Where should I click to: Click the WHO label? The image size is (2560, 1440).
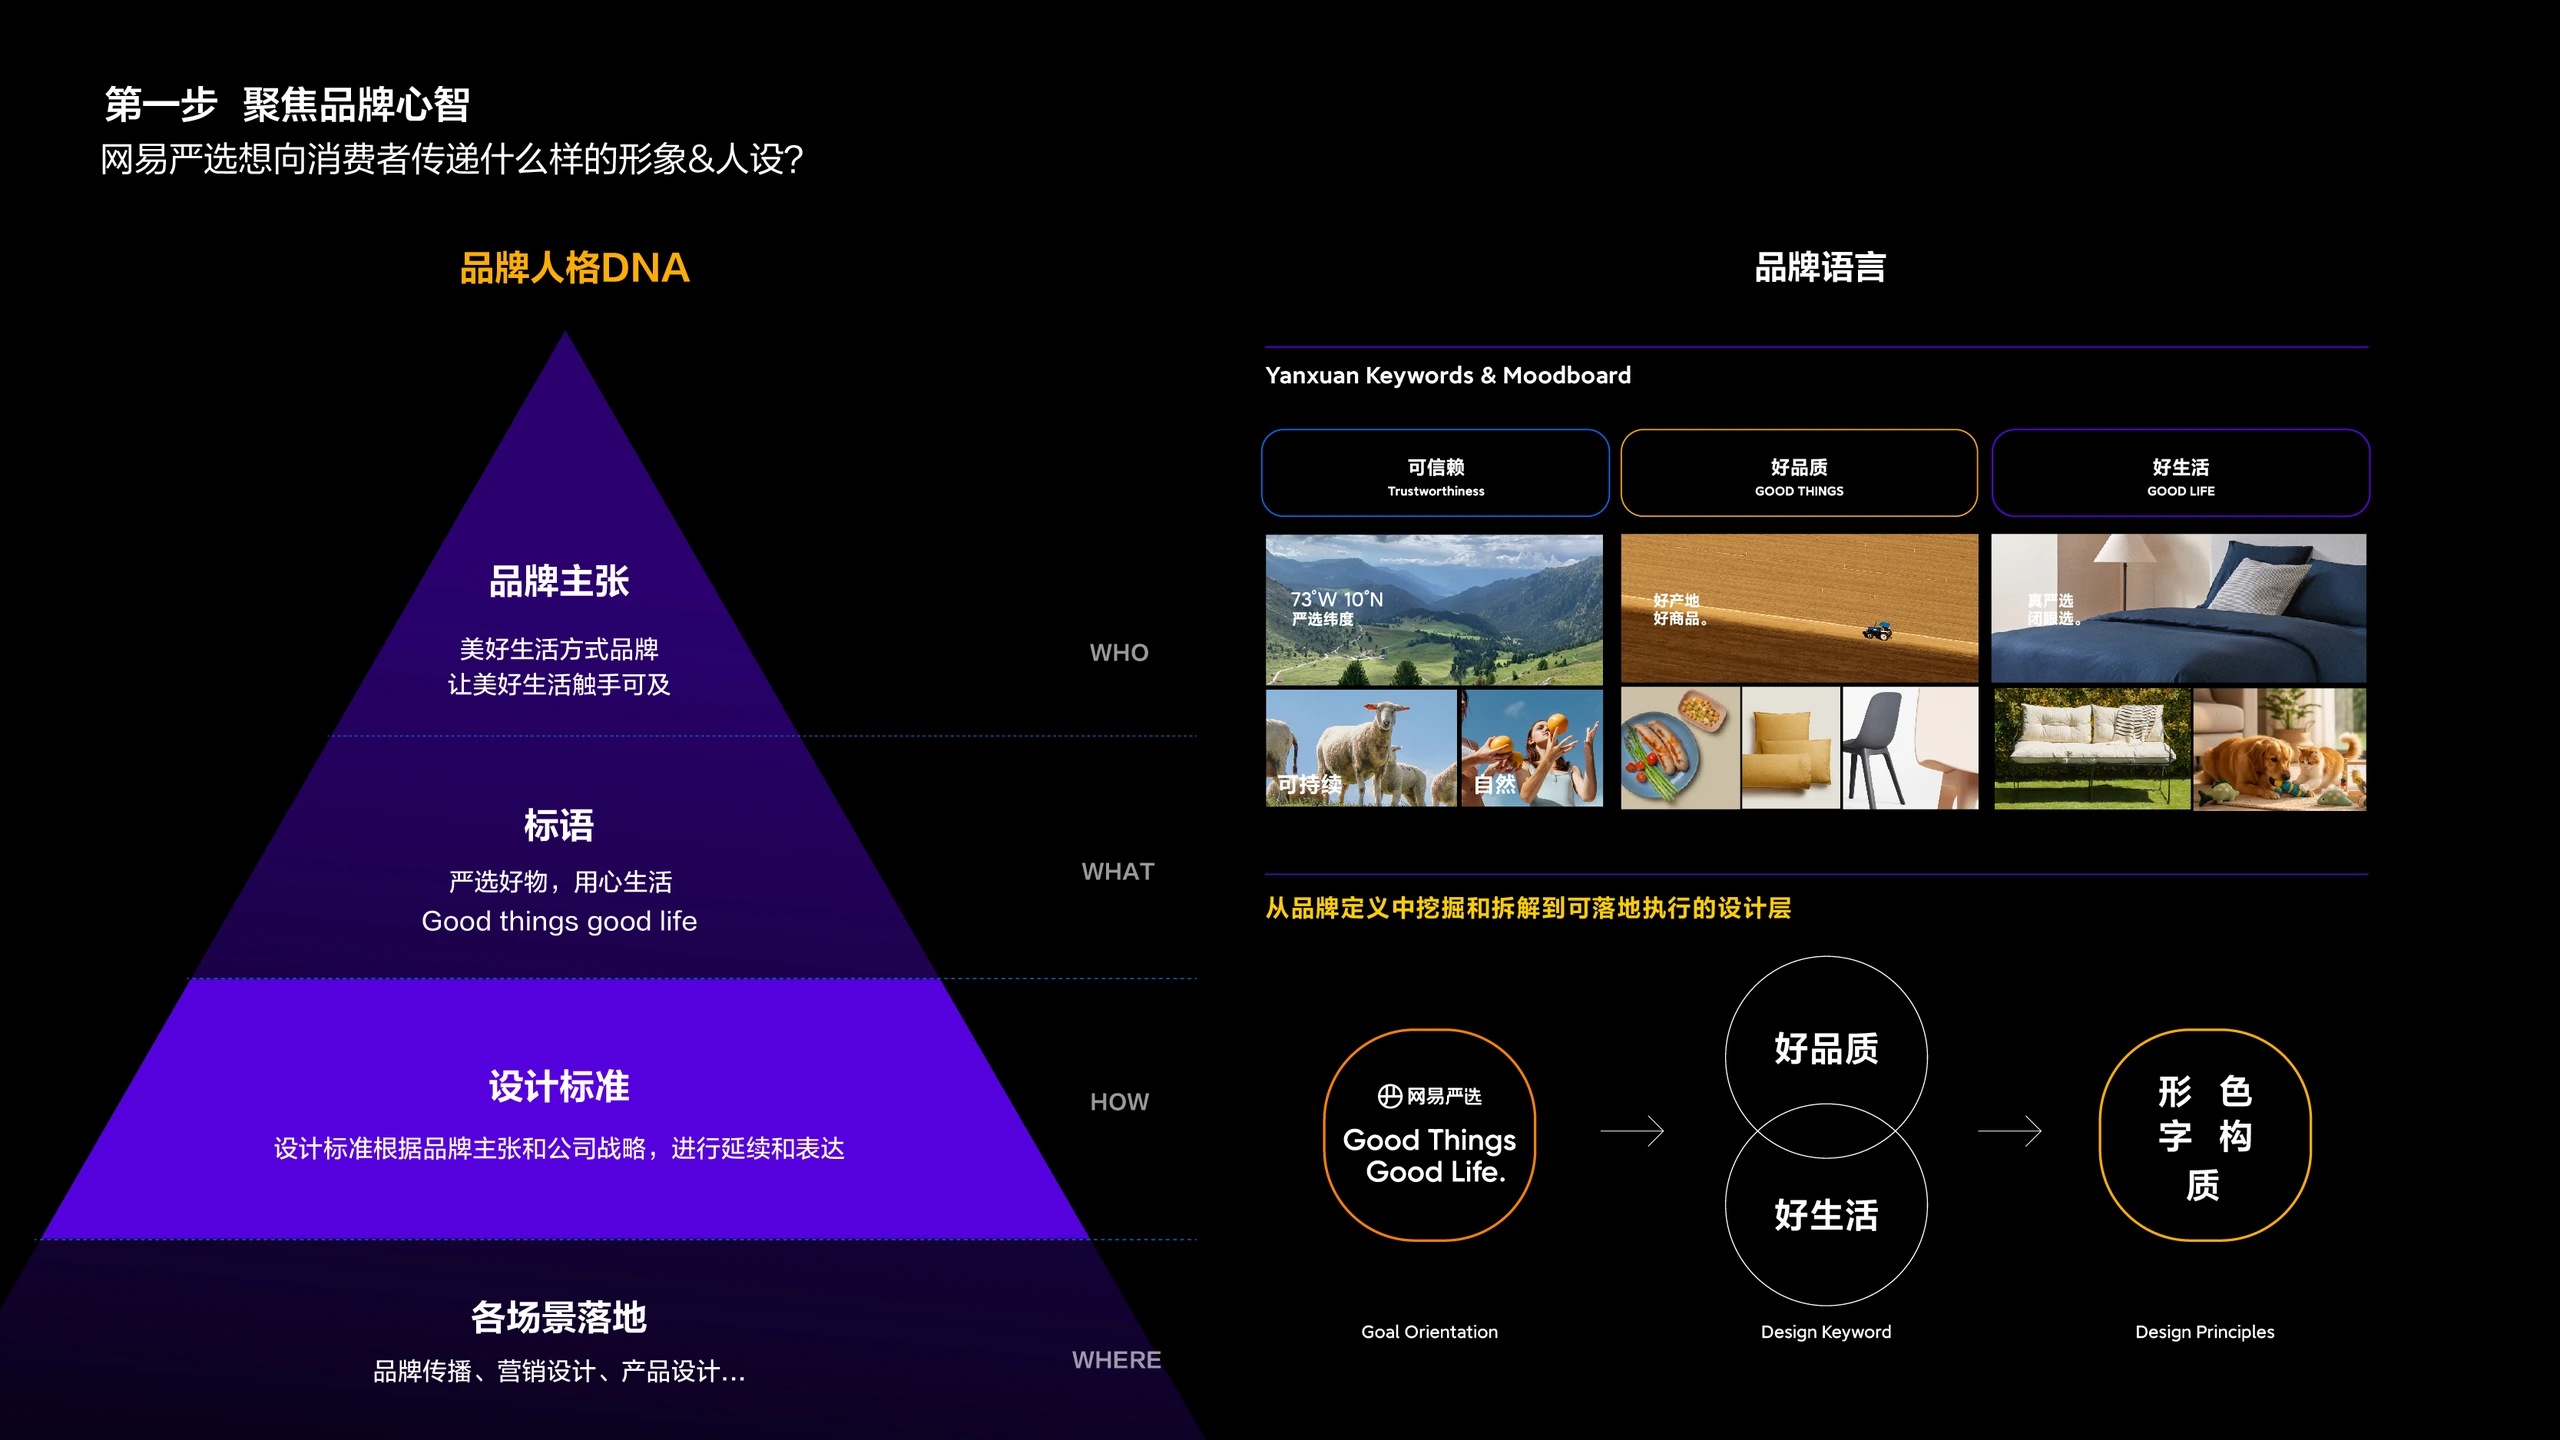tap(1119, 653)
